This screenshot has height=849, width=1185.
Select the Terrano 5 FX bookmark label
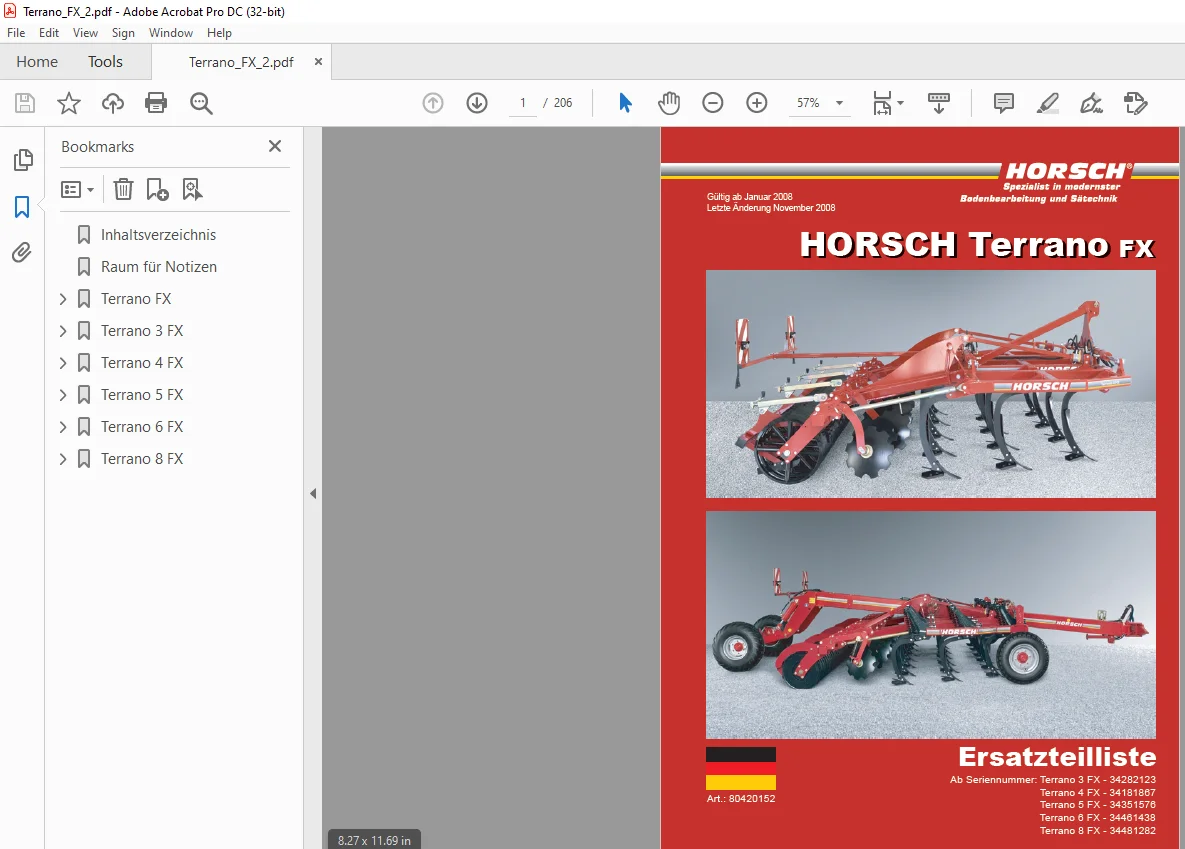coord(142,395)
